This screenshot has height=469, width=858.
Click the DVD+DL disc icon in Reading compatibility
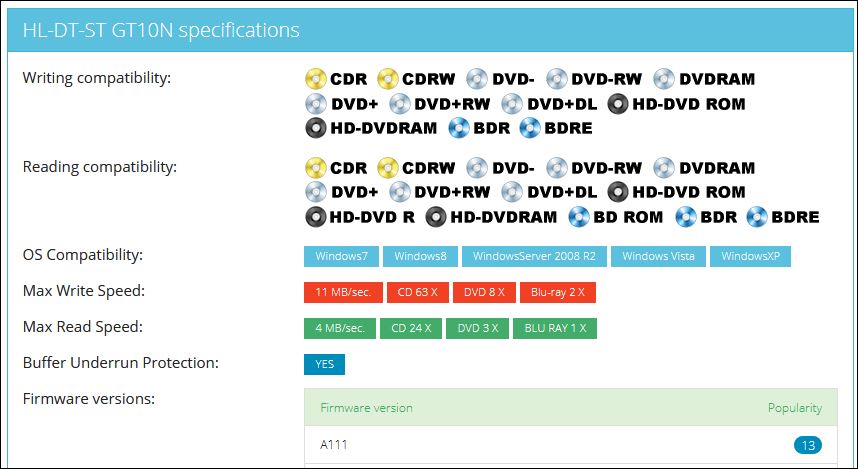(512, 192)
